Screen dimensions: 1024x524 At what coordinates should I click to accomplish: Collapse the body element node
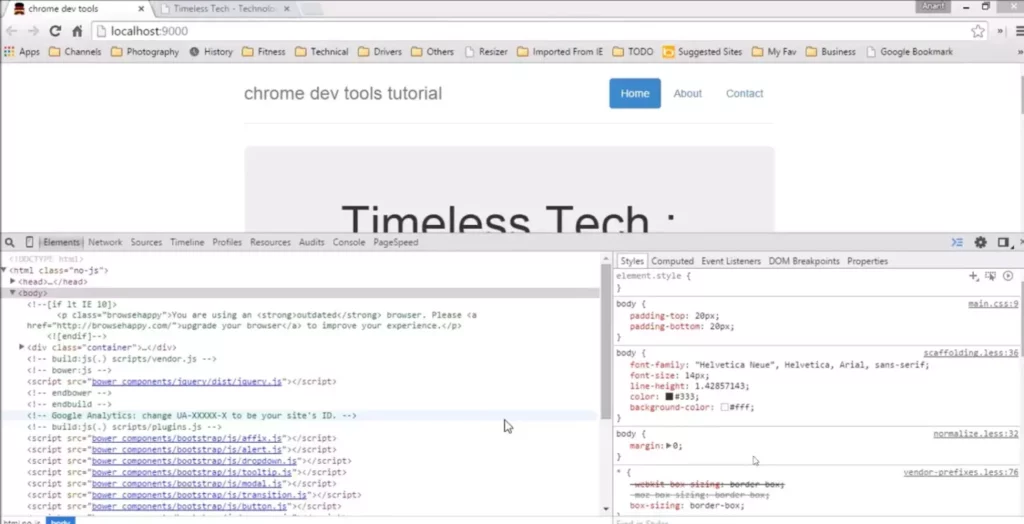coord(13,293)
